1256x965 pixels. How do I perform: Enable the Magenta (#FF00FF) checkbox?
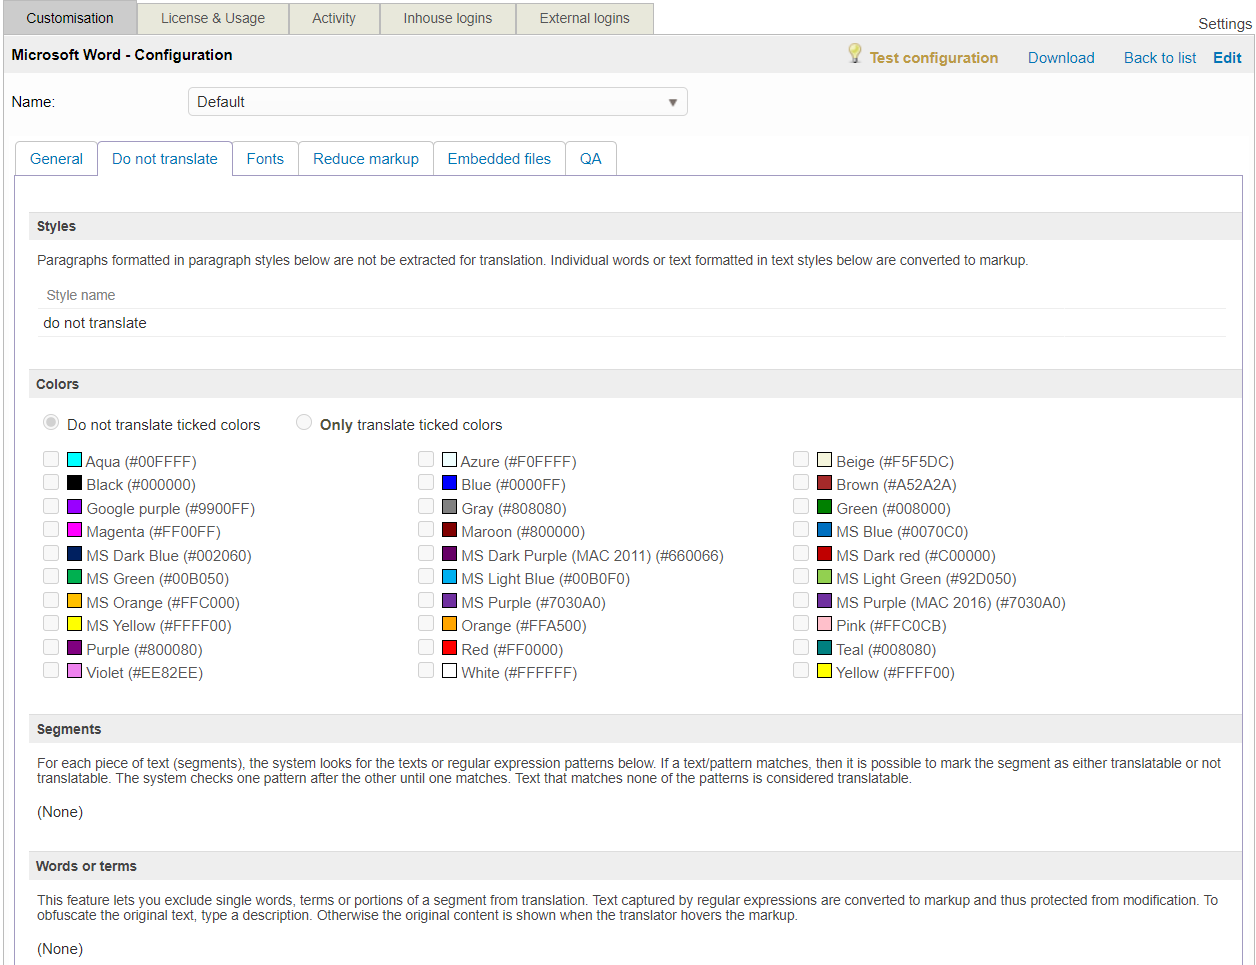51,529
